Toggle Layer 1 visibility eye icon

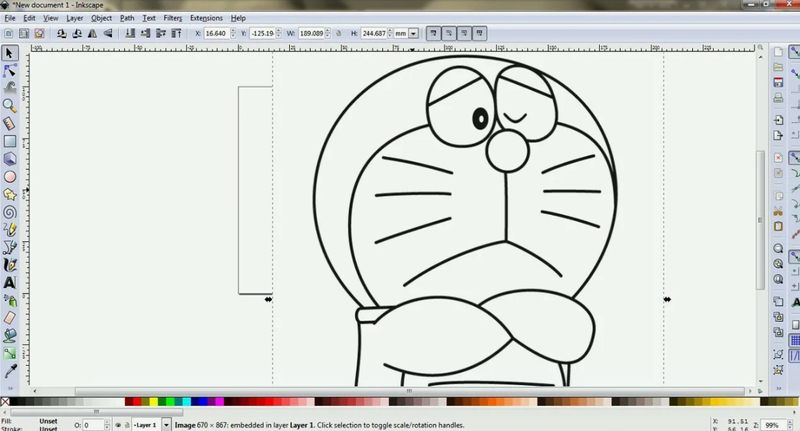coord(118,425)
